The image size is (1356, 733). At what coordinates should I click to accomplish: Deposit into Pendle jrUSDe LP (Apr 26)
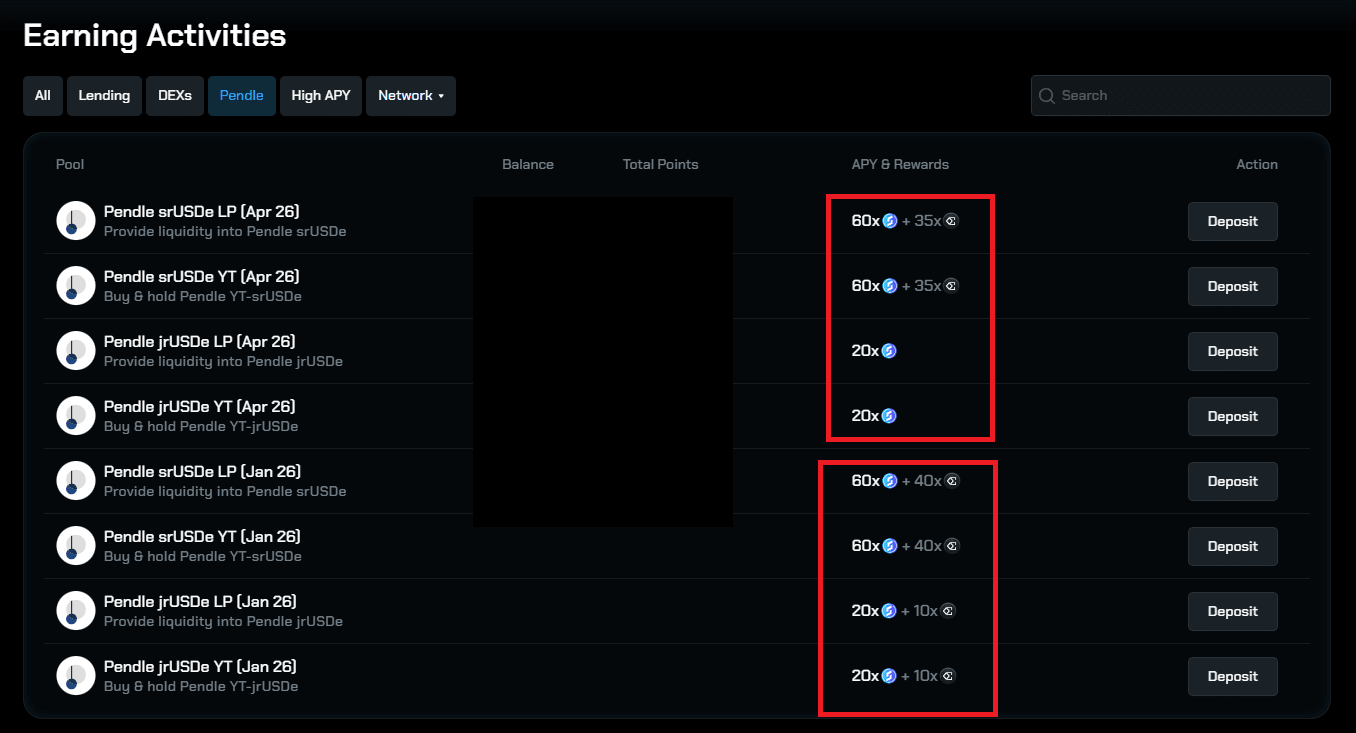click(1233, 351)
